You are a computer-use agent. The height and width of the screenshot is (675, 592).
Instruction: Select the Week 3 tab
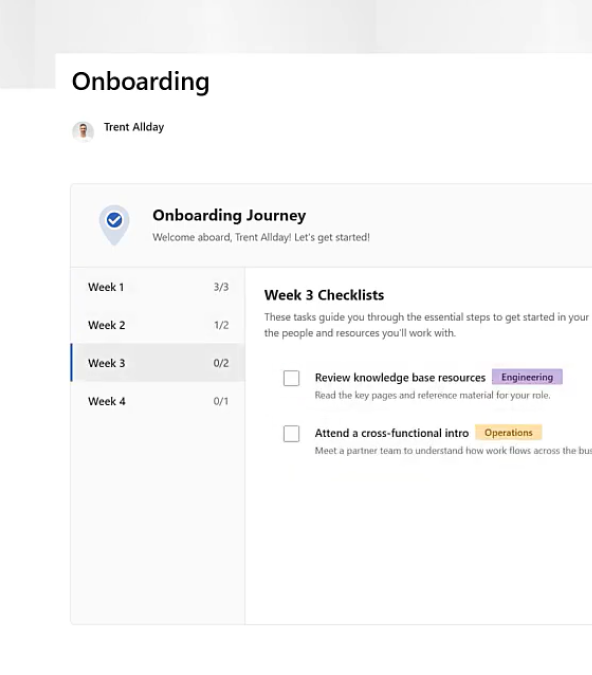(x=158, y=363)
